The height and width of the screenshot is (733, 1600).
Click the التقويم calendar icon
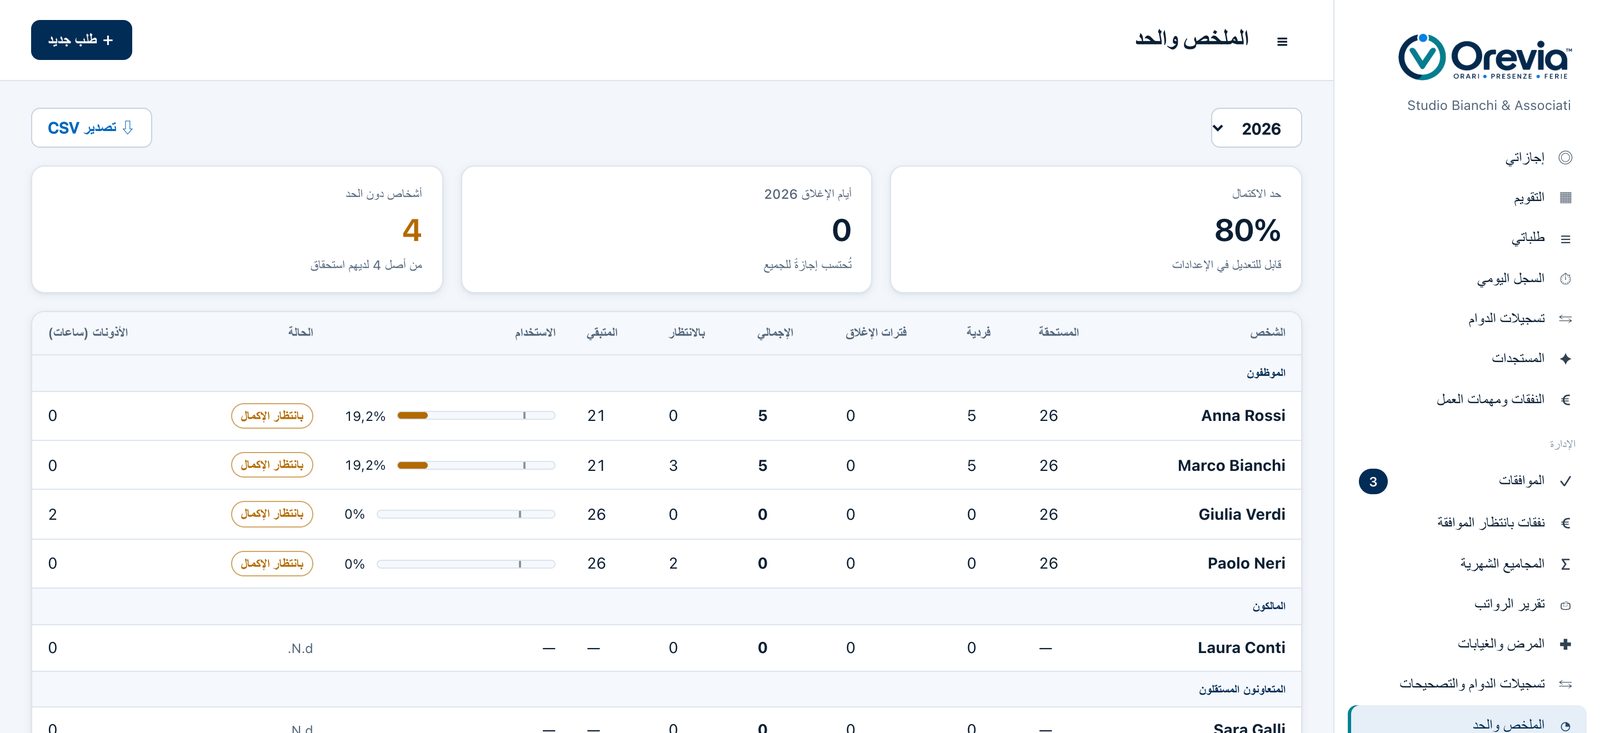click(x=1565, y=198)
